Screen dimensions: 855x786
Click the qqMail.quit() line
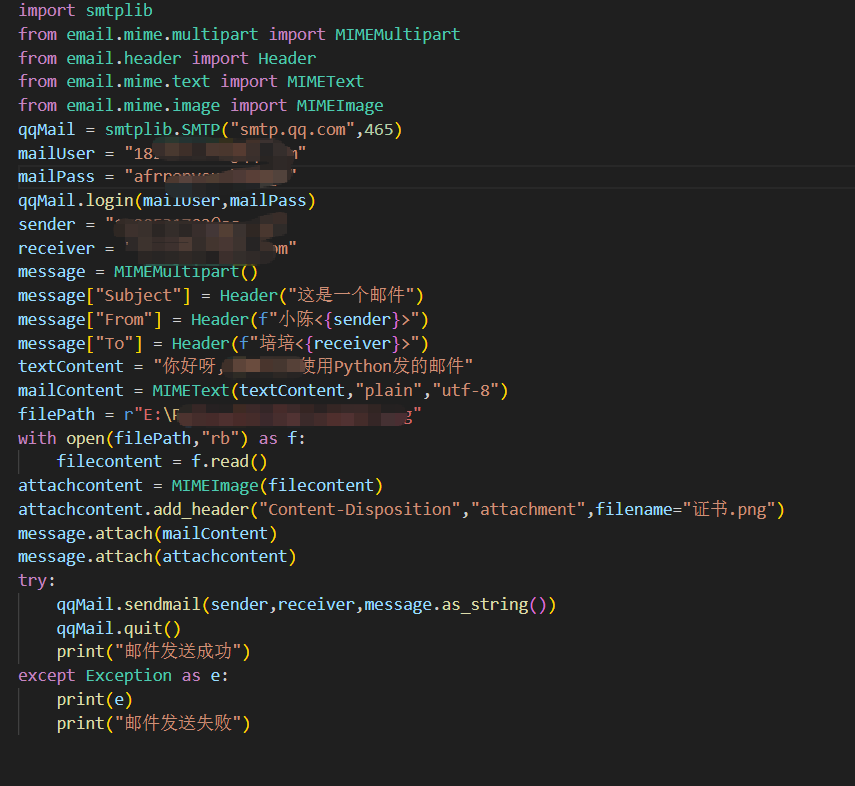[x=118, y=628]
